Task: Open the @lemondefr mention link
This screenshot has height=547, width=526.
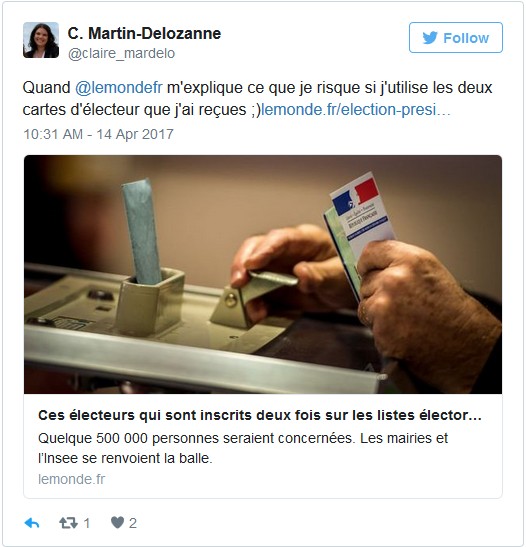Action: click(x=119, y=88)
